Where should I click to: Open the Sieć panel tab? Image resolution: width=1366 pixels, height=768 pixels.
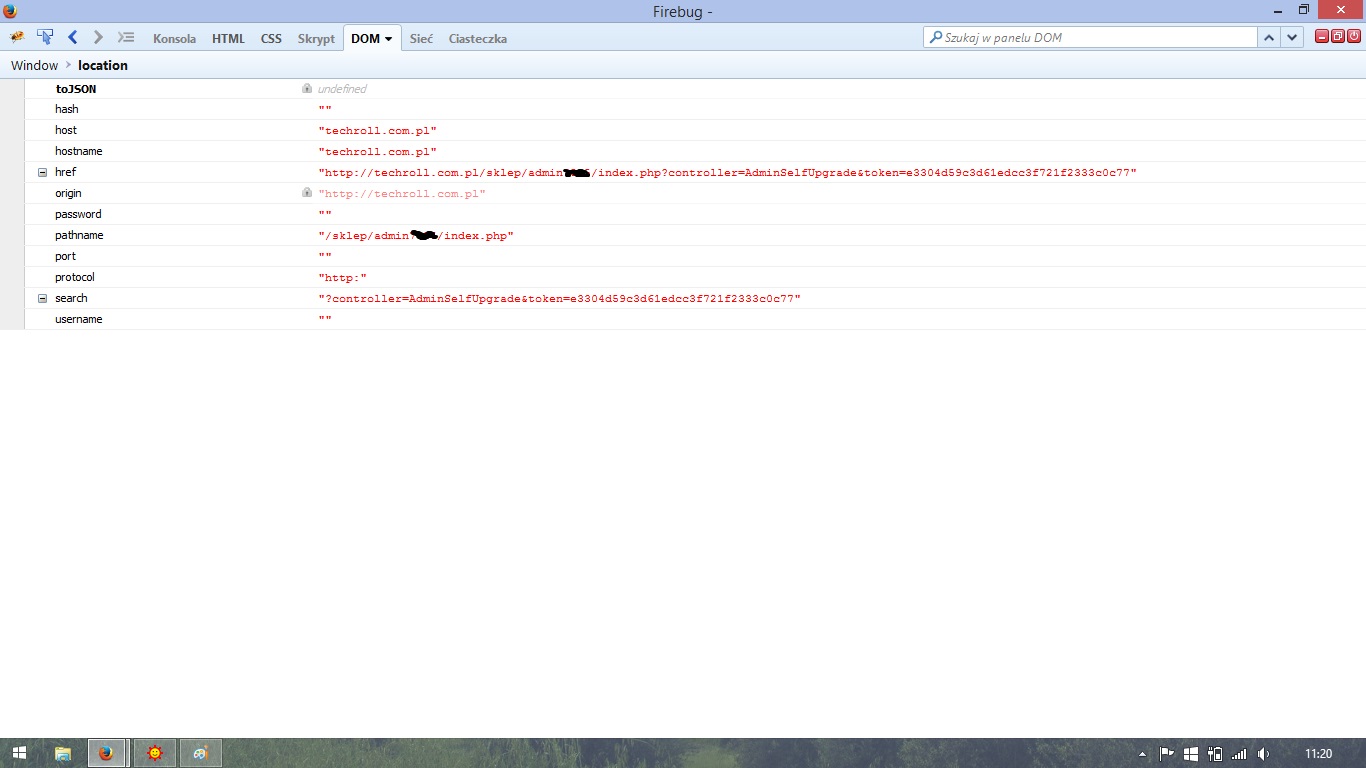(x=421, y=39)
